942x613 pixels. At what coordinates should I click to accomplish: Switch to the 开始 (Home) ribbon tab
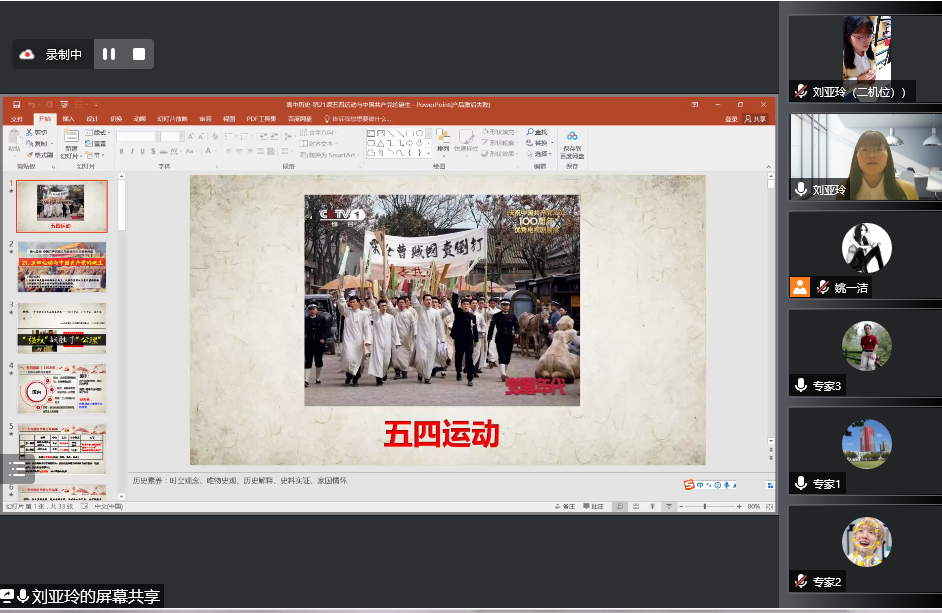44,119
